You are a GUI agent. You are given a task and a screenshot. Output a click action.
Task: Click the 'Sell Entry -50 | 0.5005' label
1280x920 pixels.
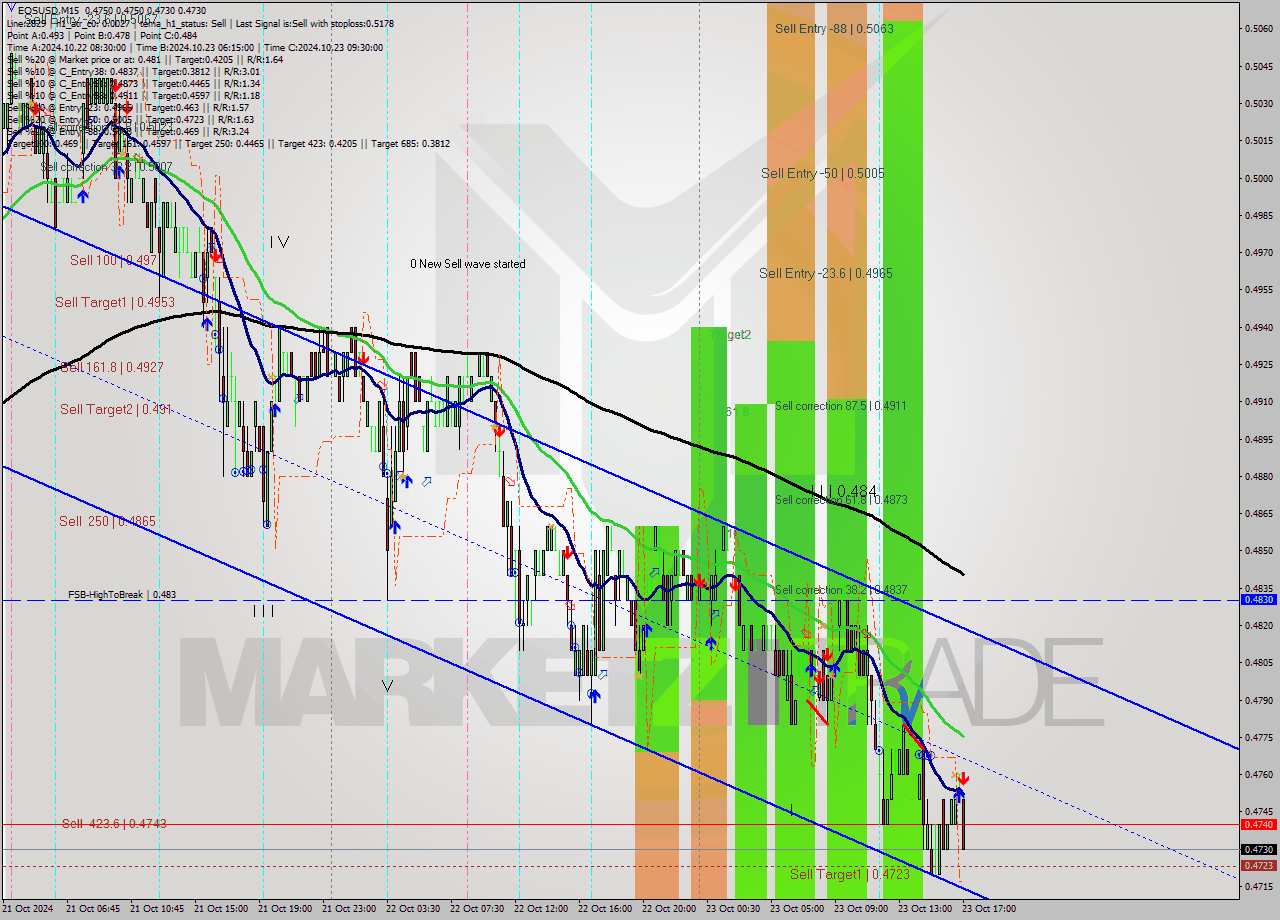click(x=822, y=173)
